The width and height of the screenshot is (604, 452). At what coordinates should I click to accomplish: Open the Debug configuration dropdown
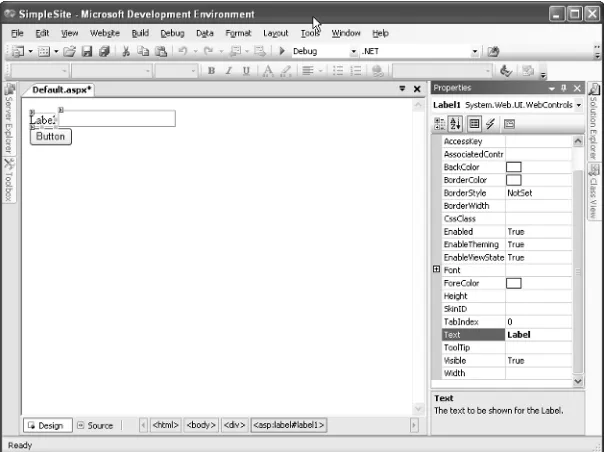pos(354,51)
